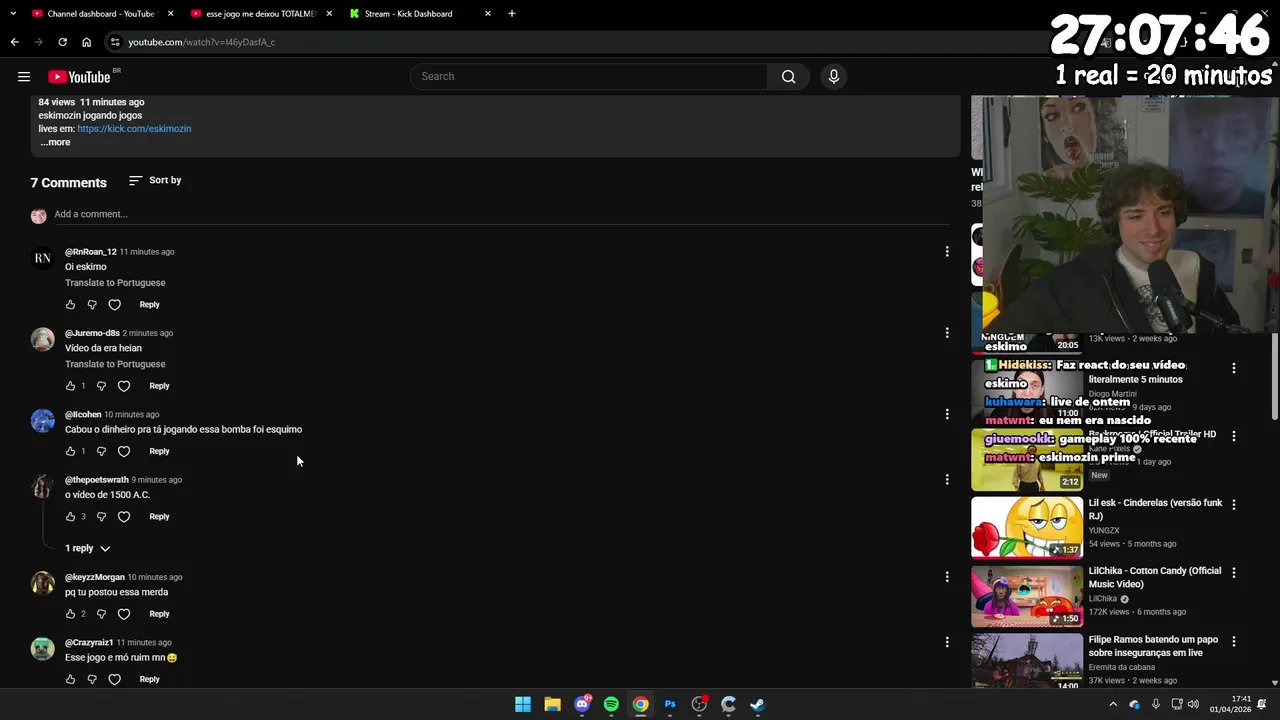1280x720 pixels.
Task: Heart the comment by @Juremo-d8s
Action: click(124, 386)
